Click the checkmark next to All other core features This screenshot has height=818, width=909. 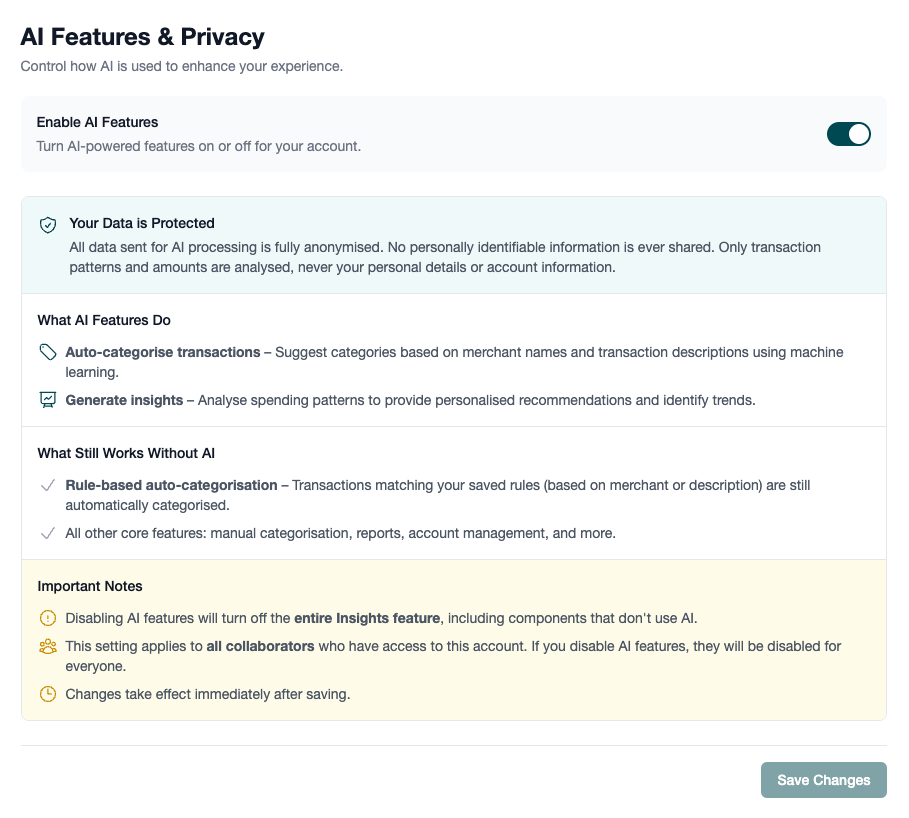[x=47, y=533]
